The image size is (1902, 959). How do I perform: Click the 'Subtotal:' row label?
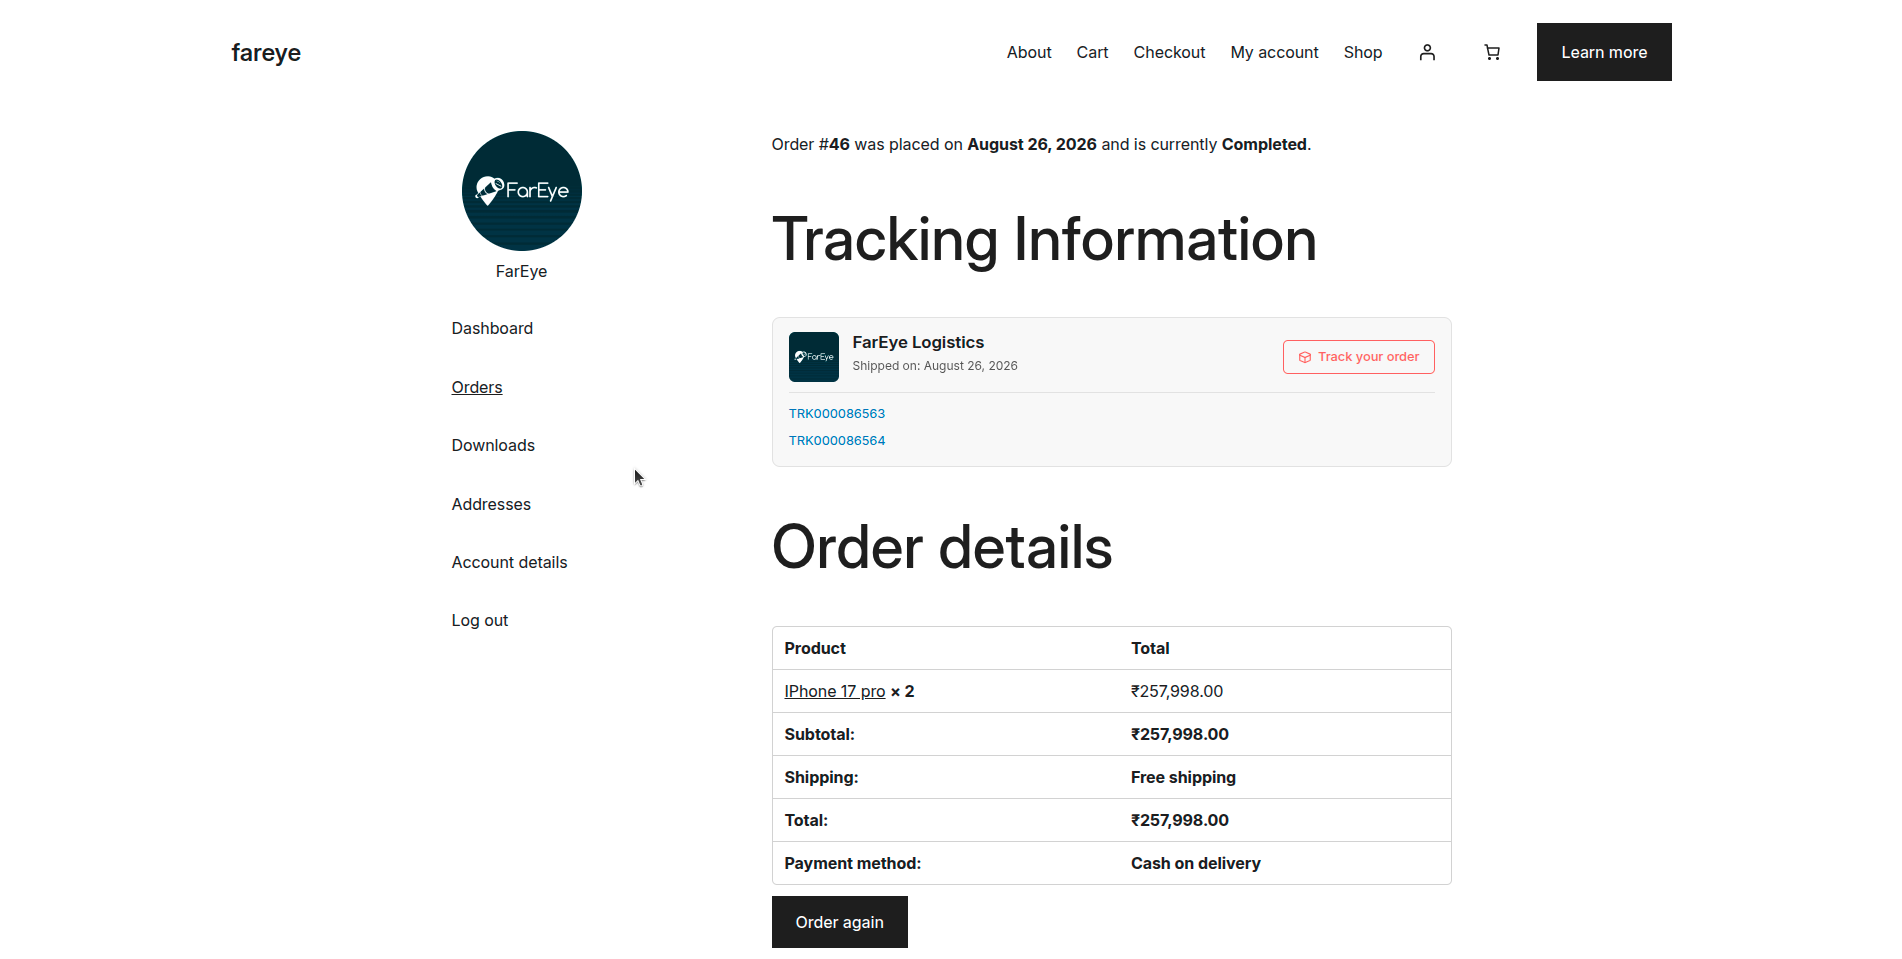pos(820,734)
